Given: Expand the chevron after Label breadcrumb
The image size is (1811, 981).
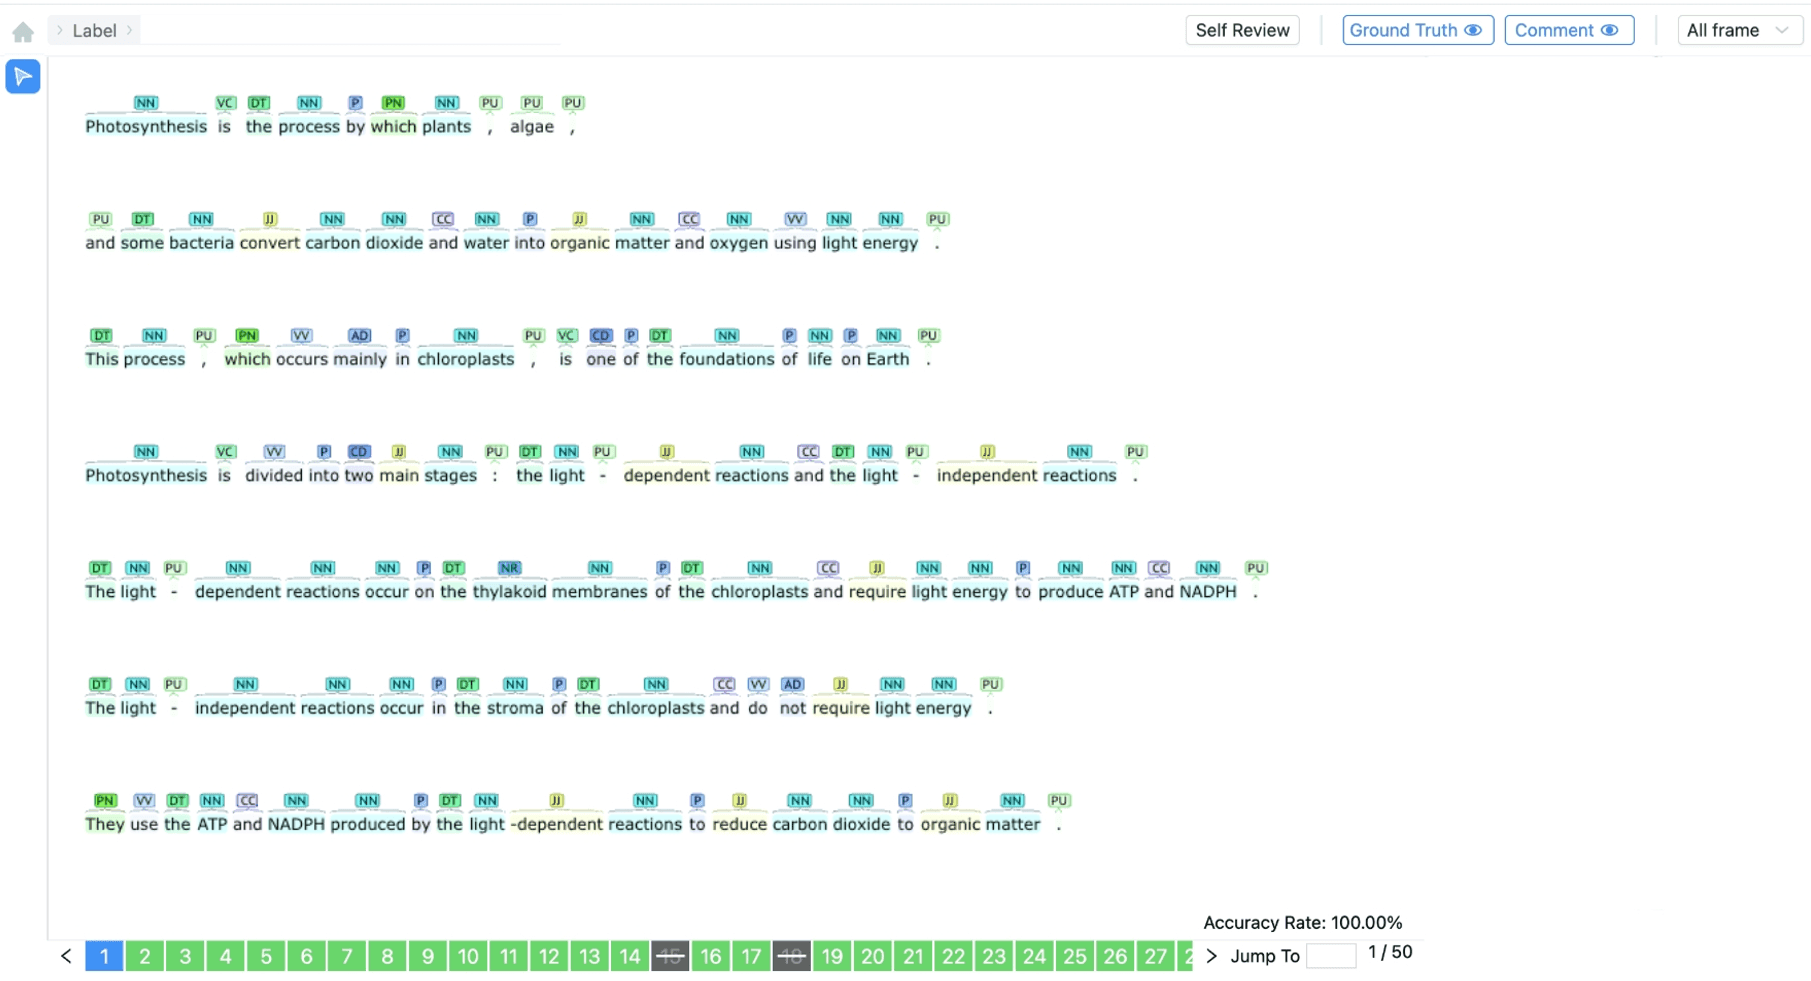Looking at the screenshot, I should (x=129, y=31).
